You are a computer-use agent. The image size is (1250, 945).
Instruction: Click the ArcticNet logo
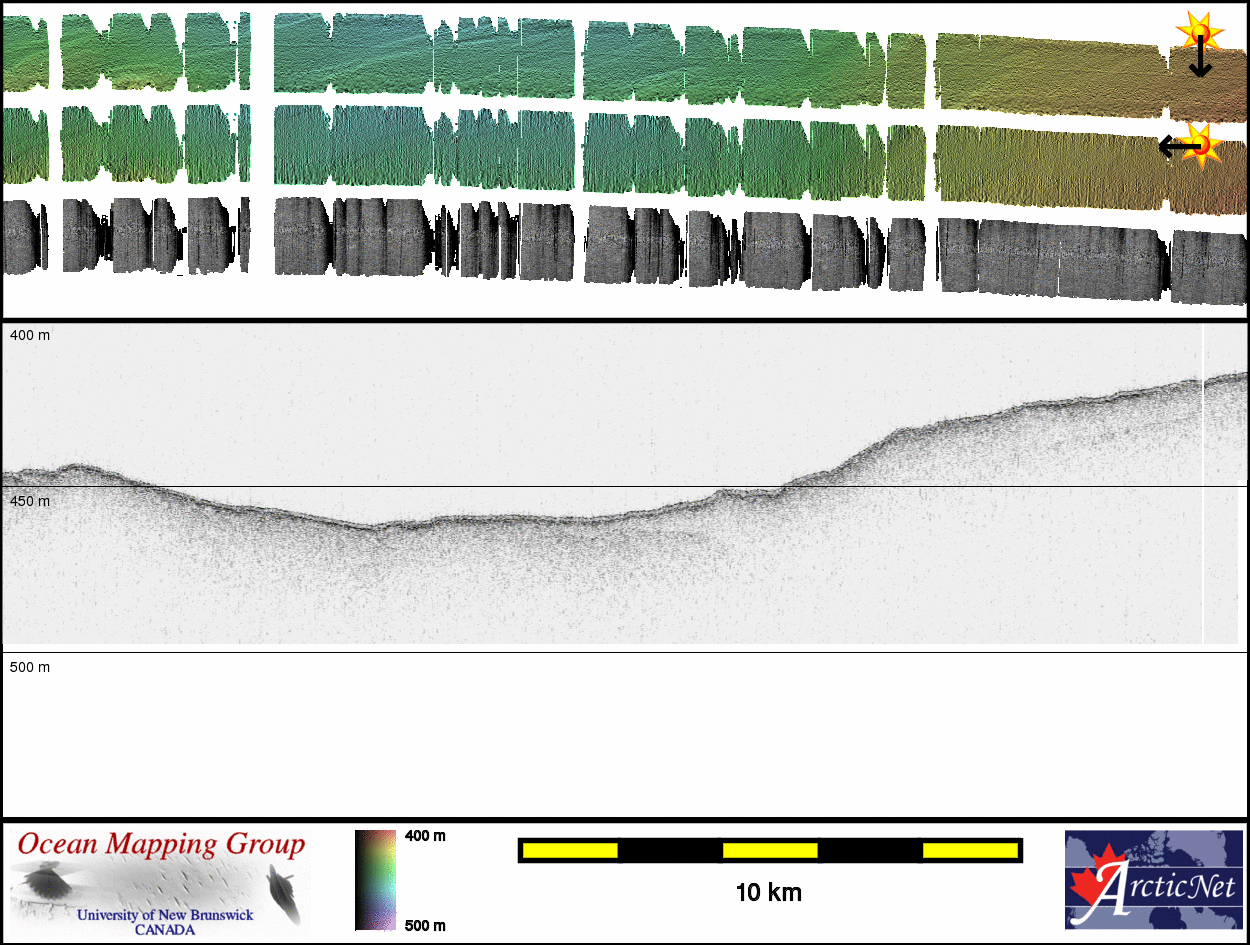point(1153,880)
